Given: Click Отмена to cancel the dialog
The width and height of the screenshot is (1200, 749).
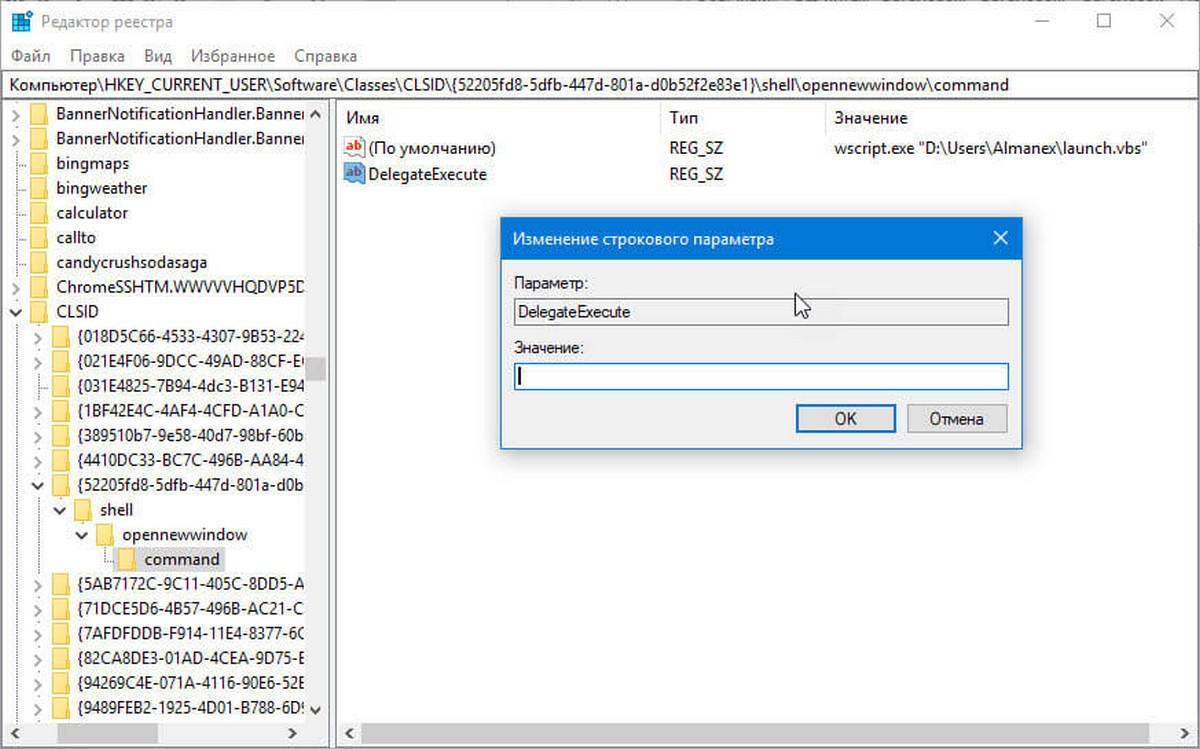Looking at the screenshot, I should tap(957, 418).
